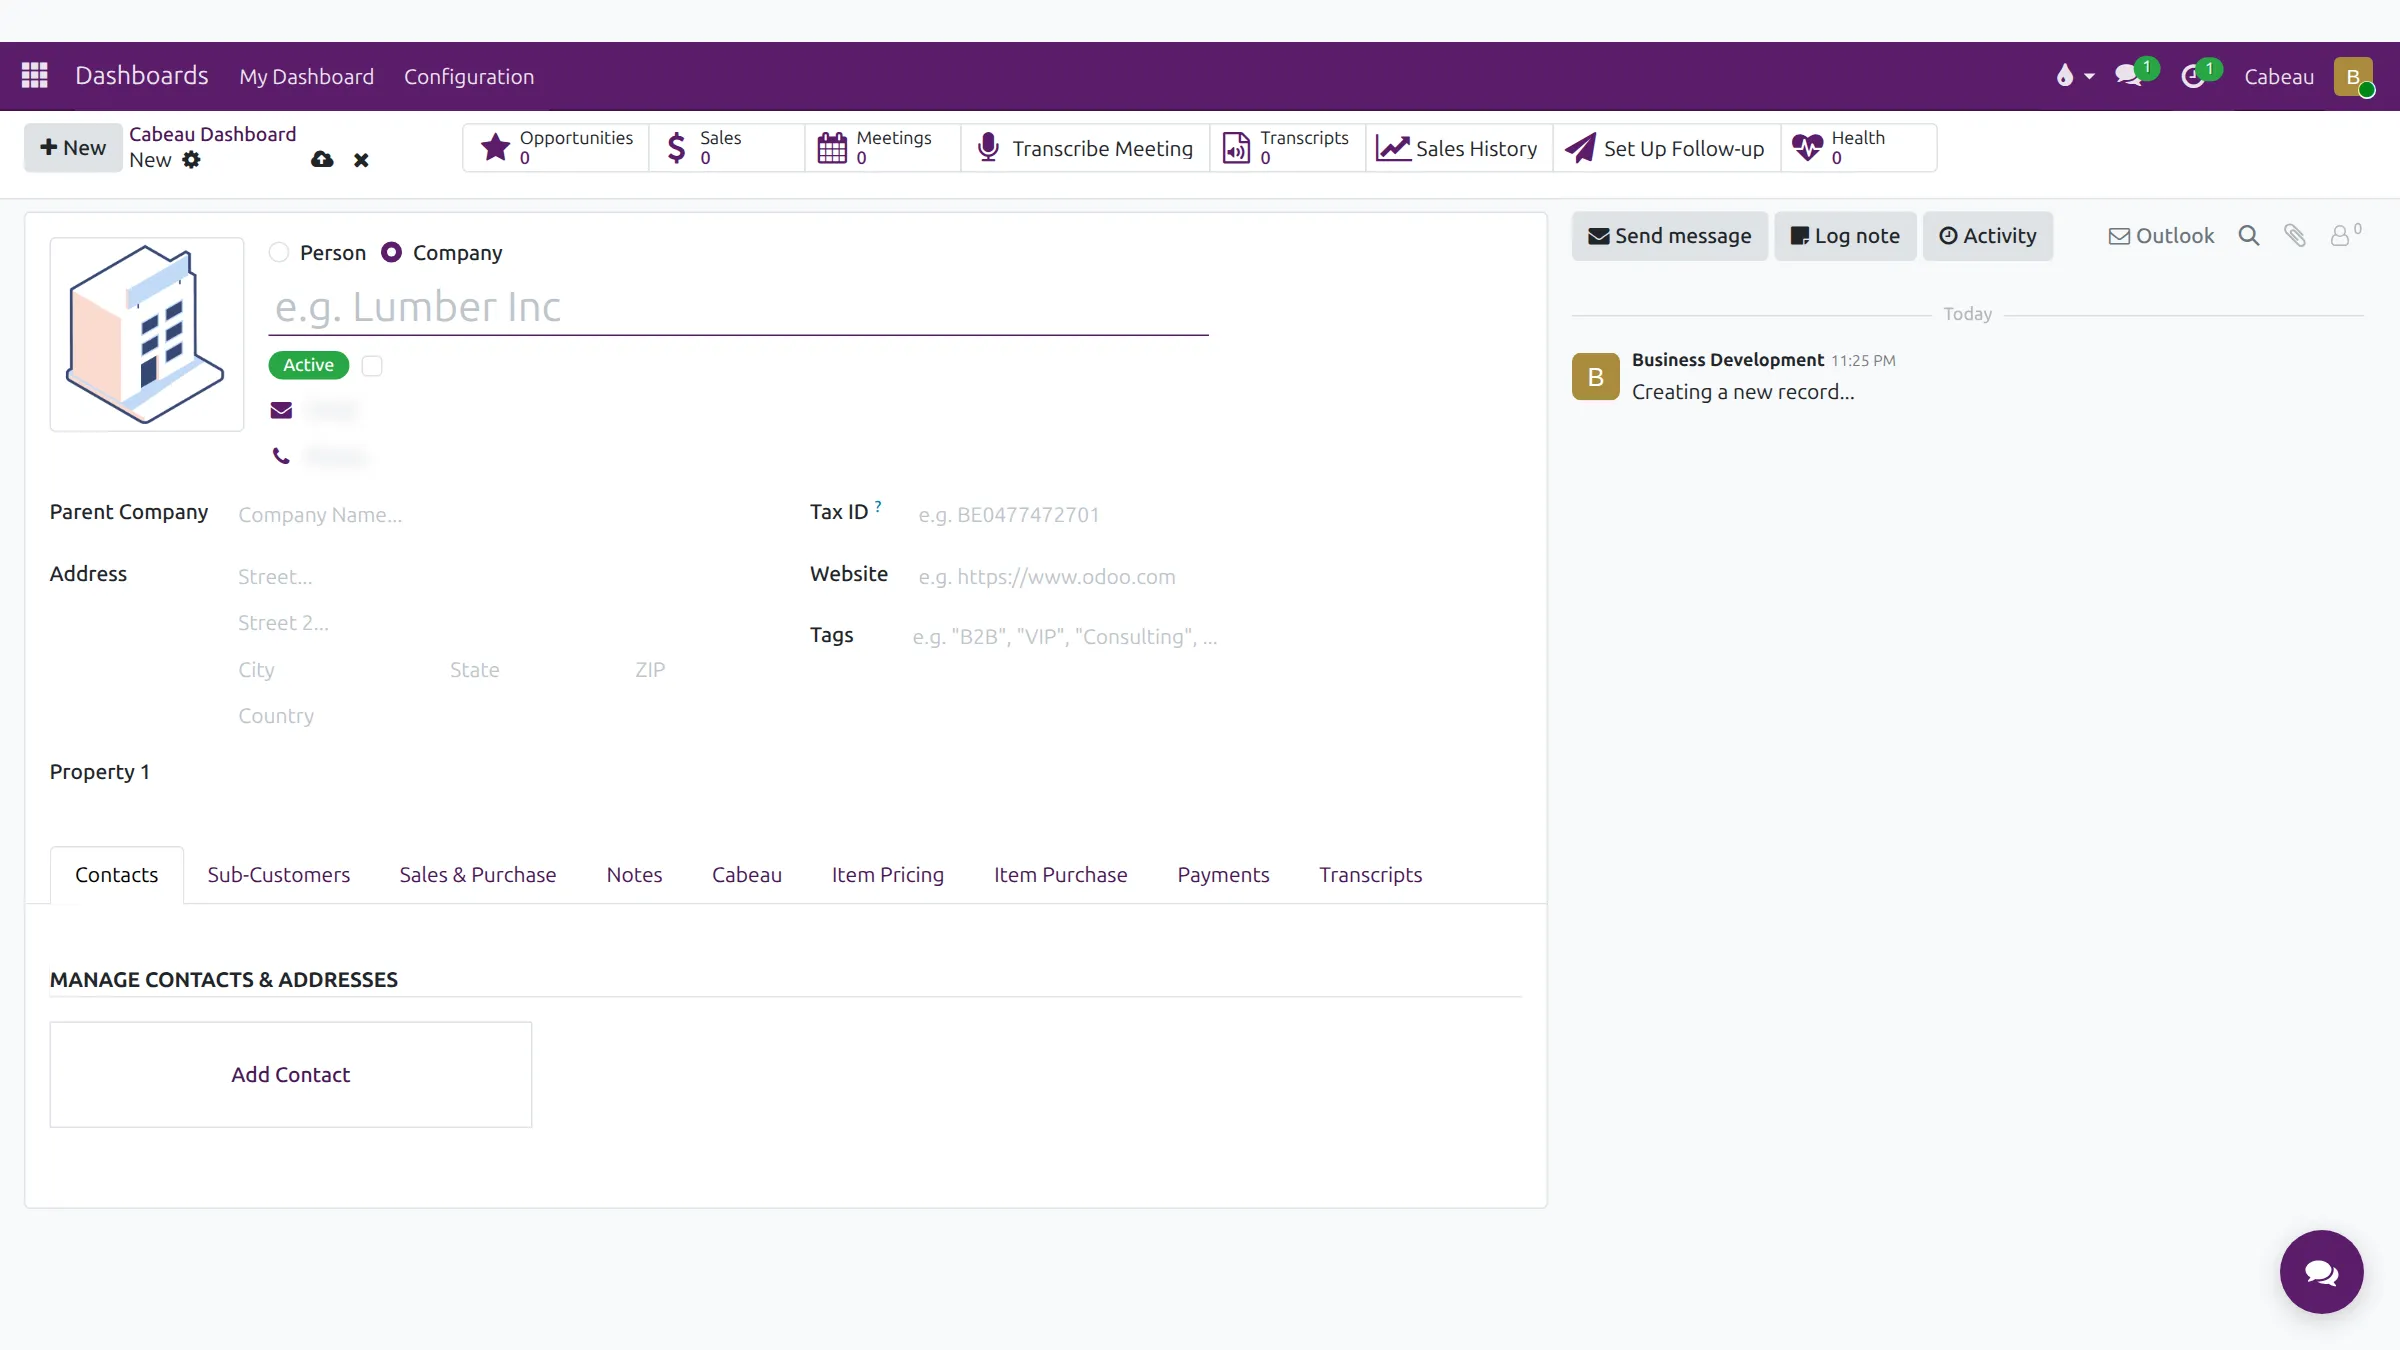
Task: Open the gear actions menu next to New
Action: pos(191,160)
